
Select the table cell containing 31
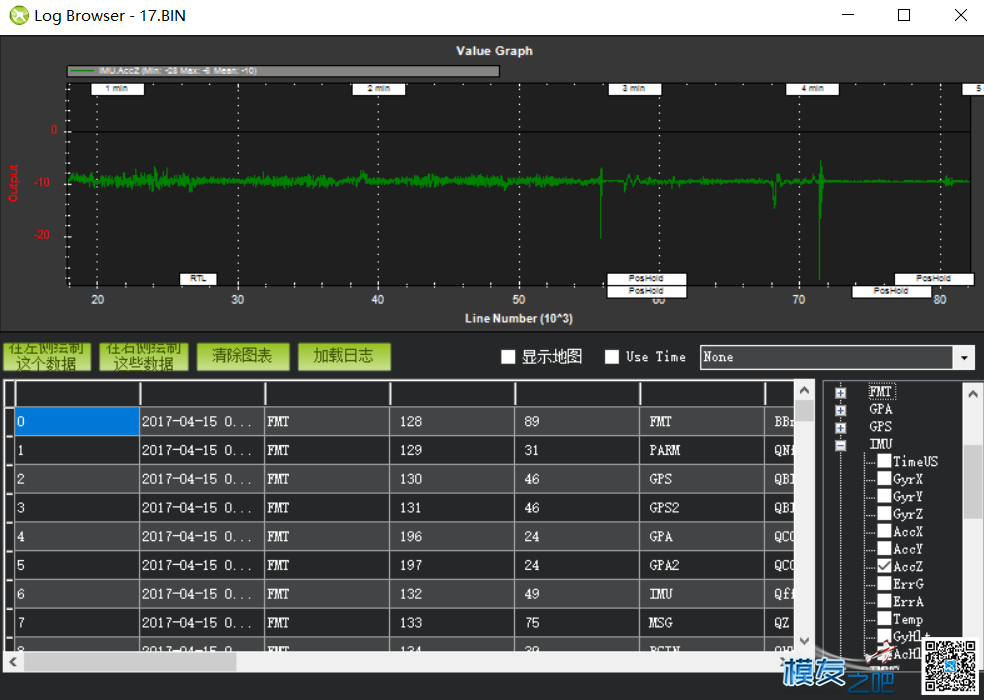[x=577, y=450]
